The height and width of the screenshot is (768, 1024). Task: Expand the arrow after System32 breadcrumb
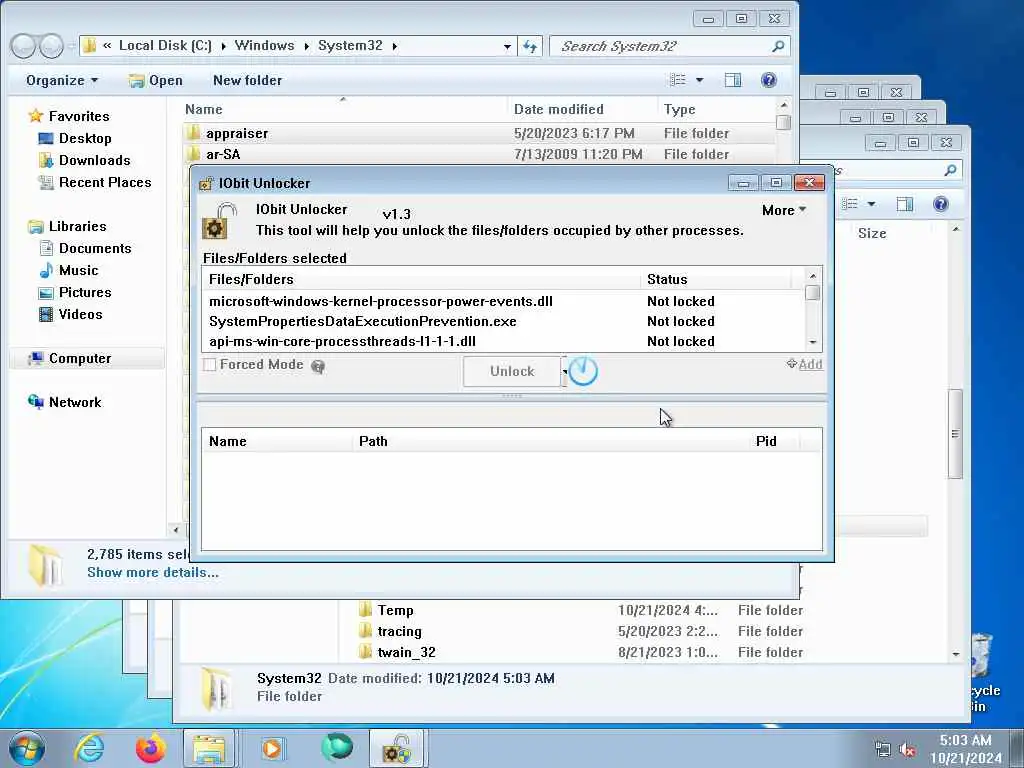(395, 46)
